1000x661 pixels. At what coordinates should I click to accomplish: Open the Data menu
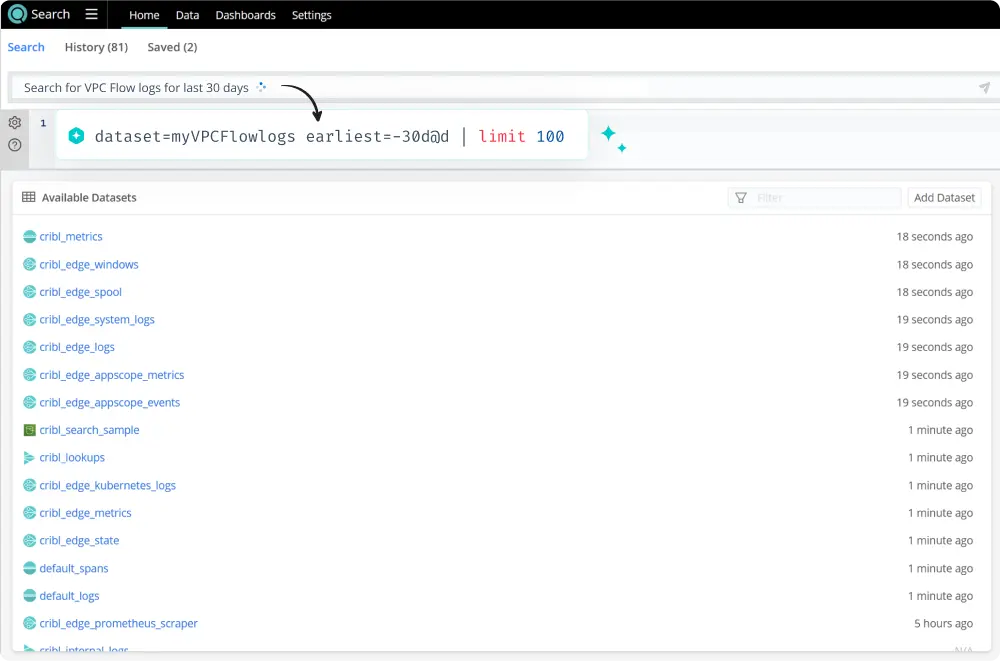tap(188, 15)
